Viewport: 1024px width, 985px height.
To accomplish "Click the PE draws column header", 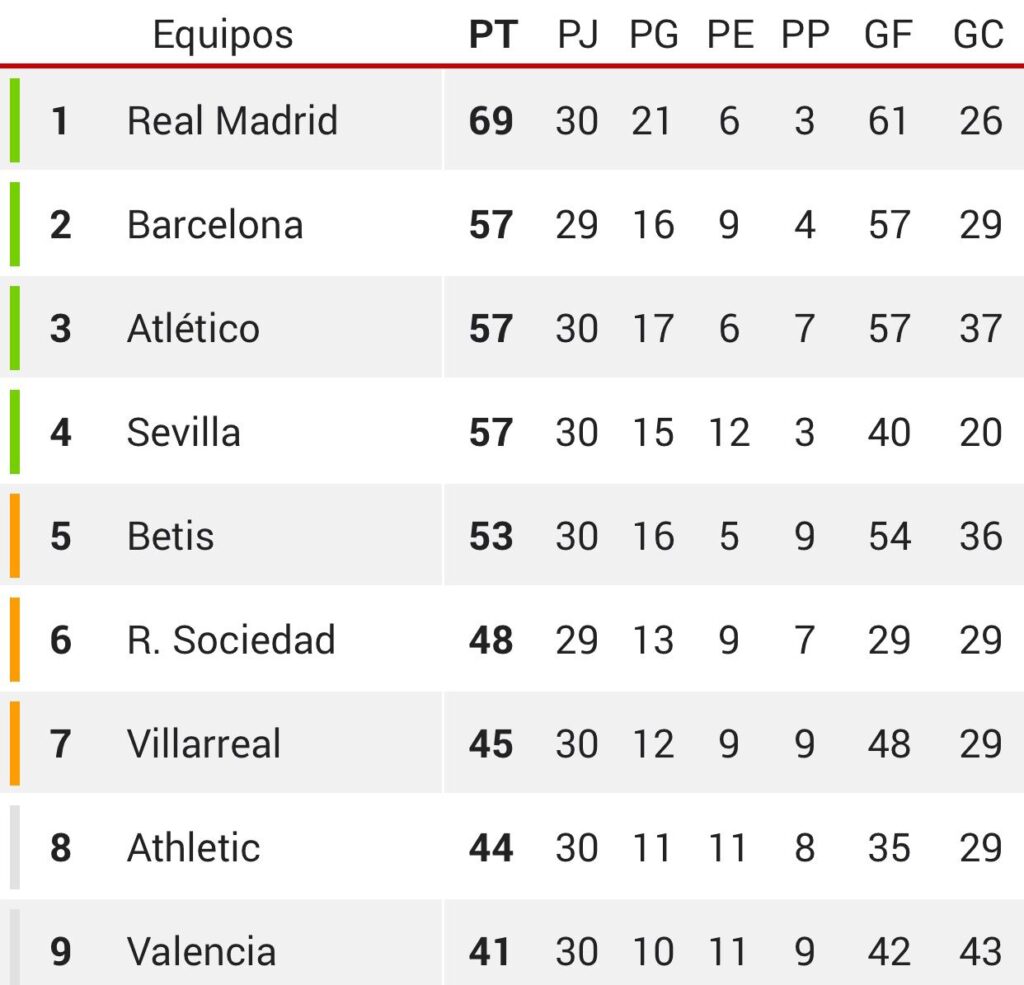I will tap(730, 34).
